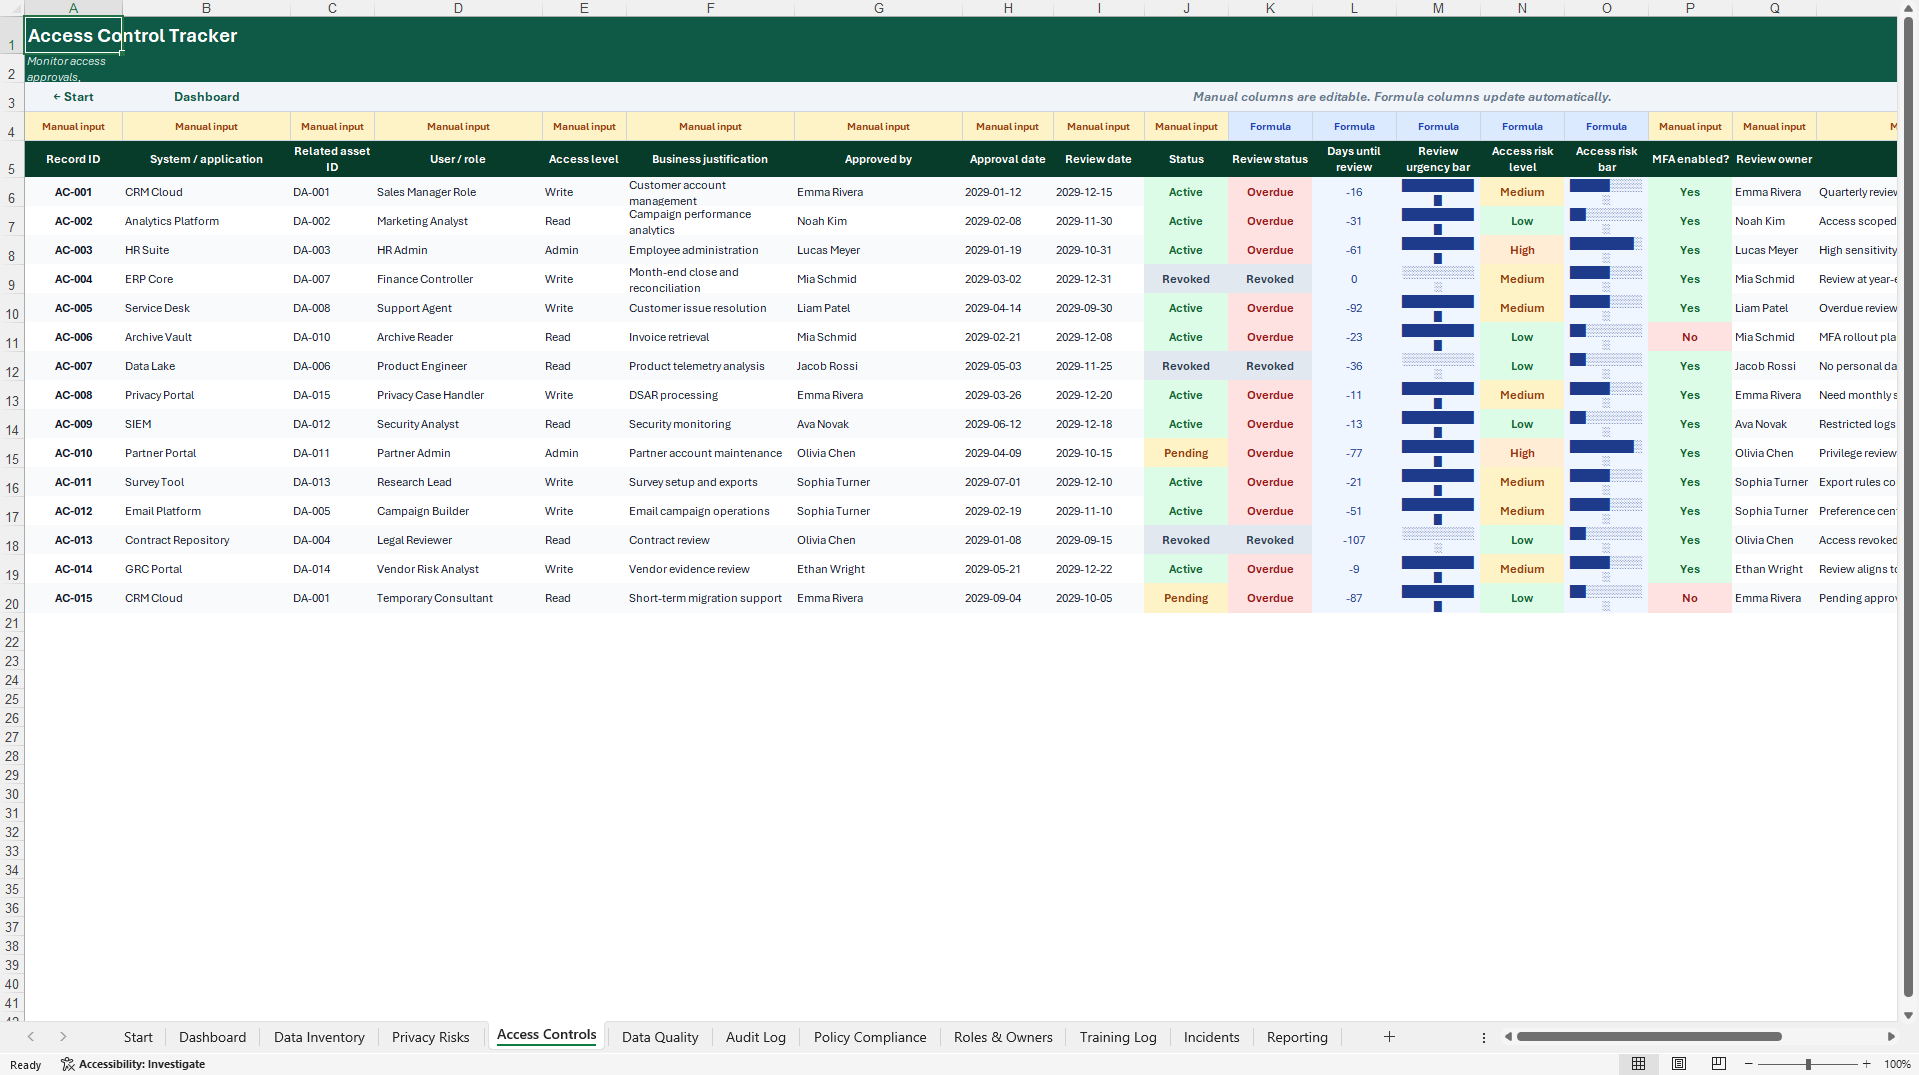Open the sheet tab options dots
The image size is (1919, 1075).
1484,1037
